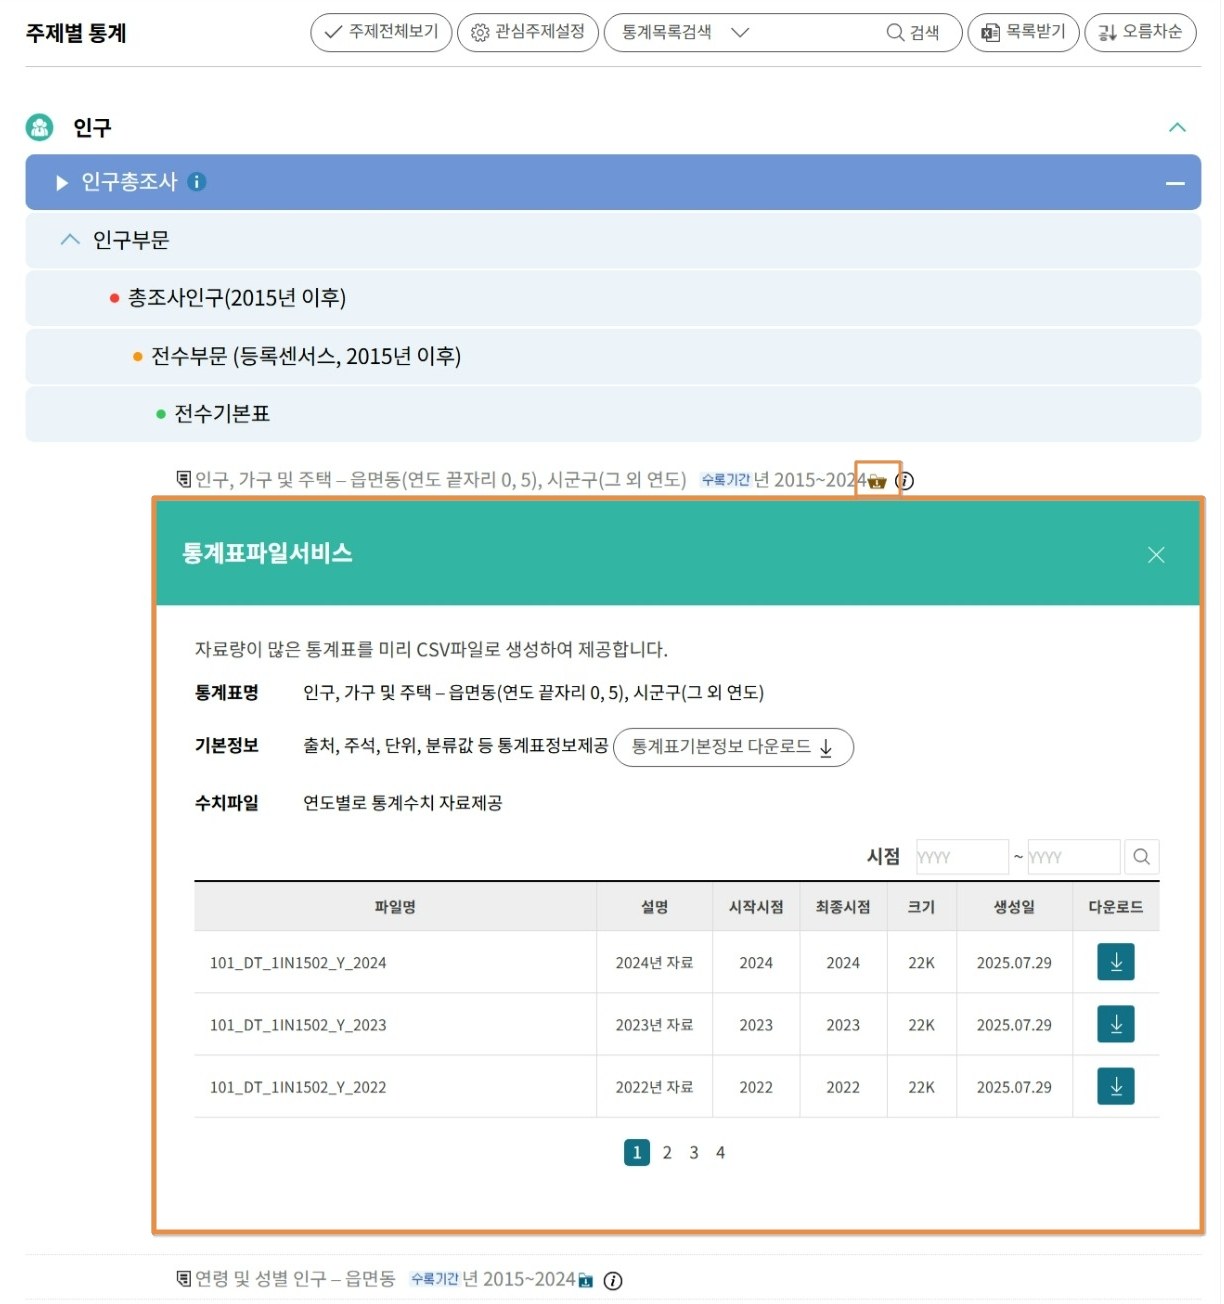Collapse the 인구부문 chevron

point(70,240)
